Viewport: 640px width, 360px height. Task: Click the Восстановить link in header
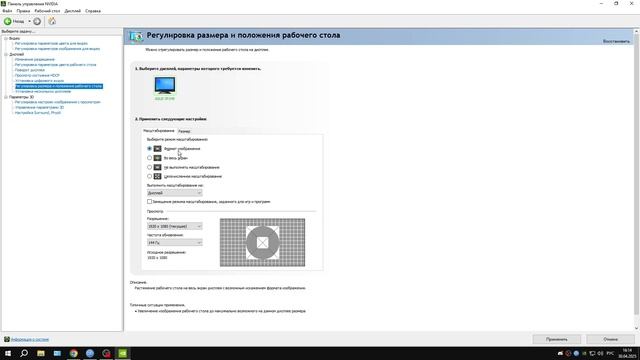coord(616,41)
